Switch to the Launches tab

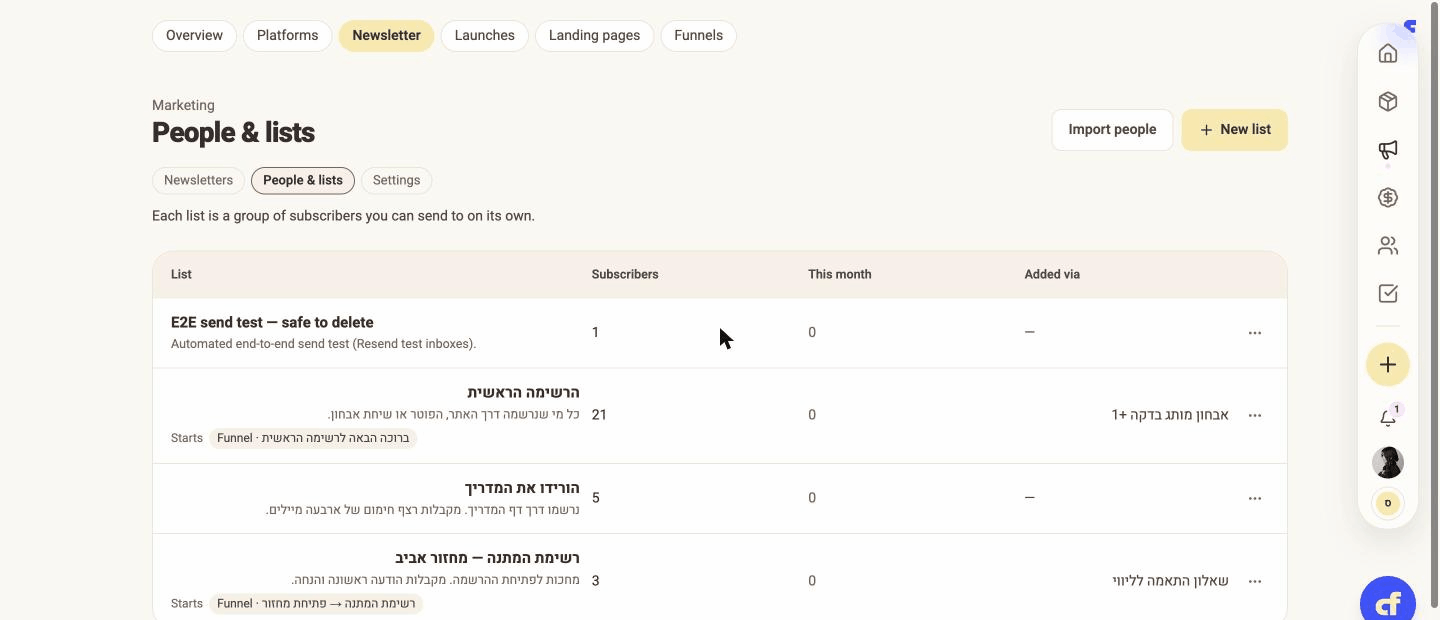click(x=484, y=36)
